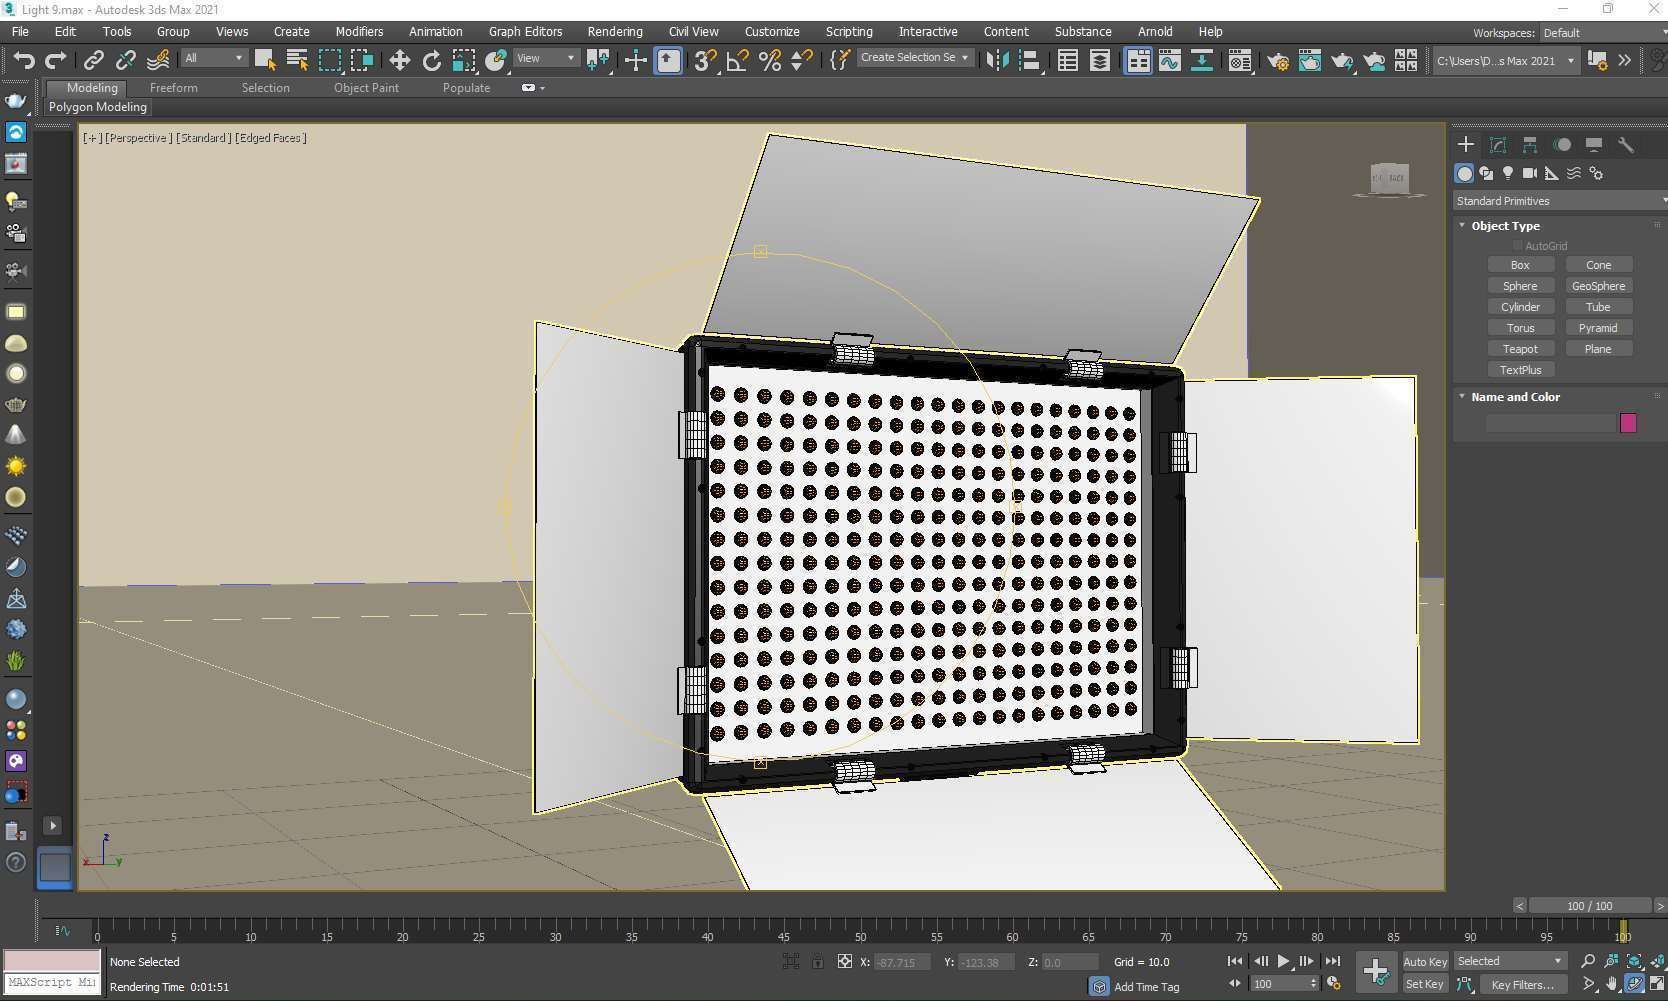Start a Render Production teapot render
1668x1001 pixels.
coord(1342,60)
